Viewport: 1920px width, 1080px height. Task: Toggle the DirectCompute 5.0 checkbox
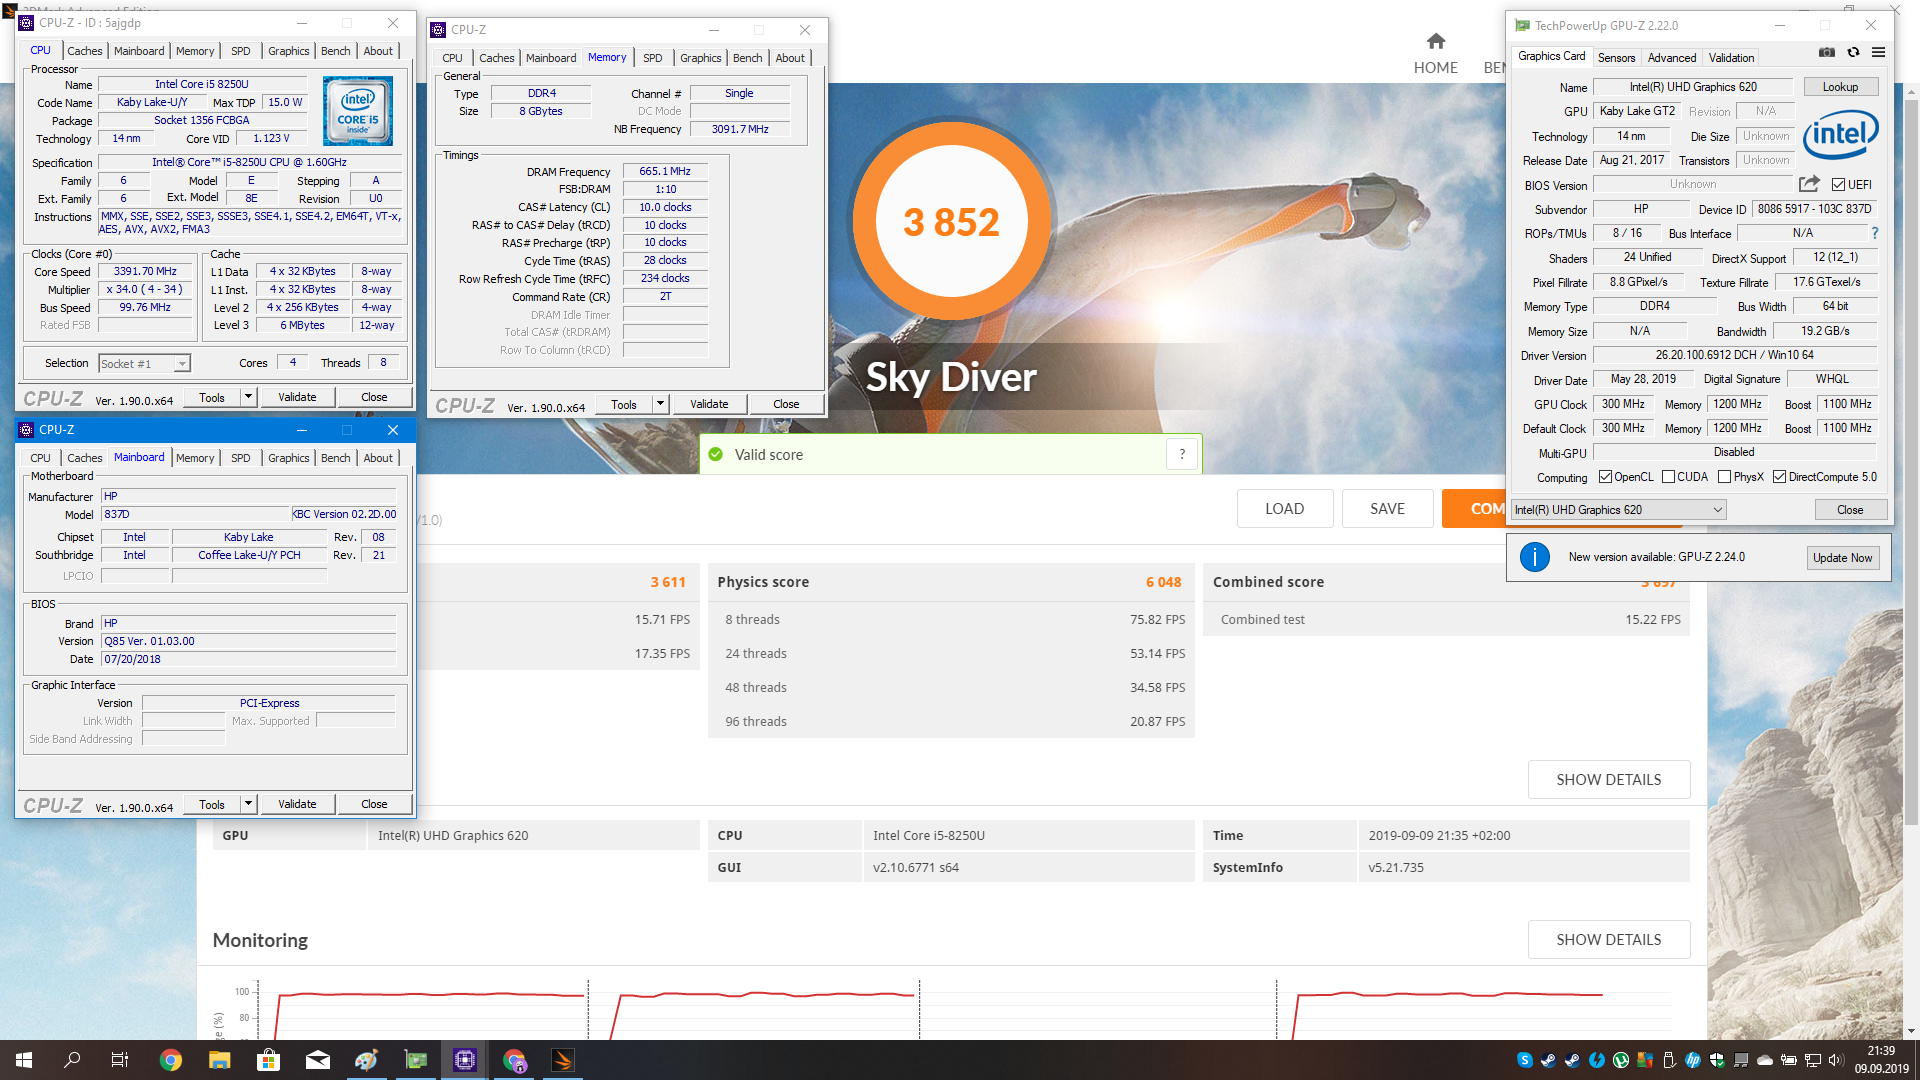[1779, 477]
